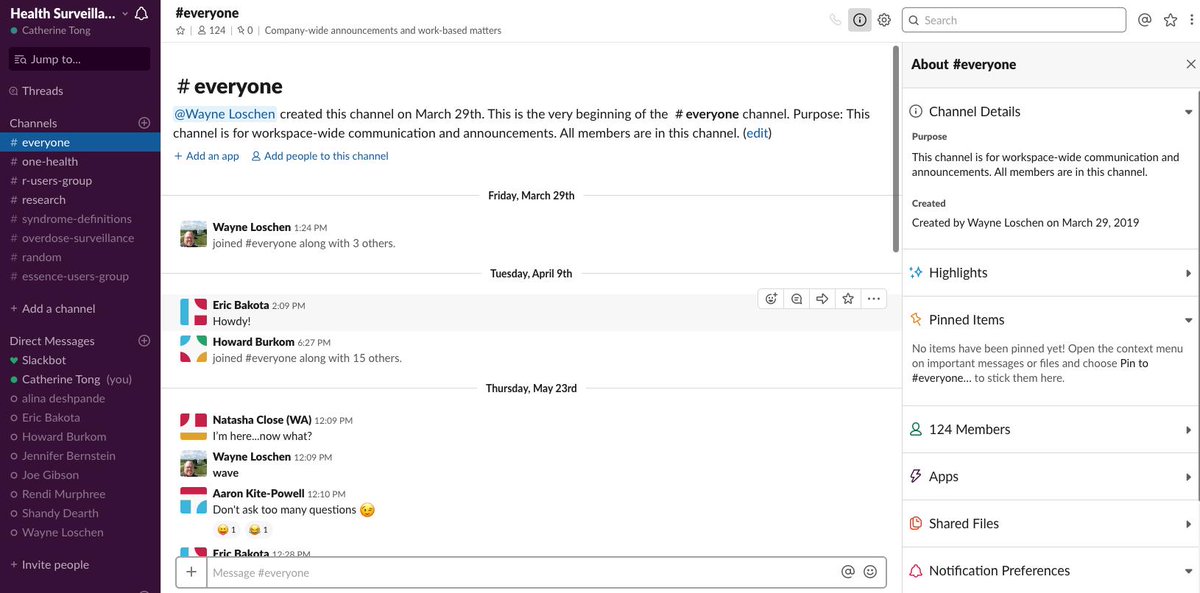This screenshot has height=593, width=1200.
Task: Open channel settings gear icon
Action: (884, 20)
